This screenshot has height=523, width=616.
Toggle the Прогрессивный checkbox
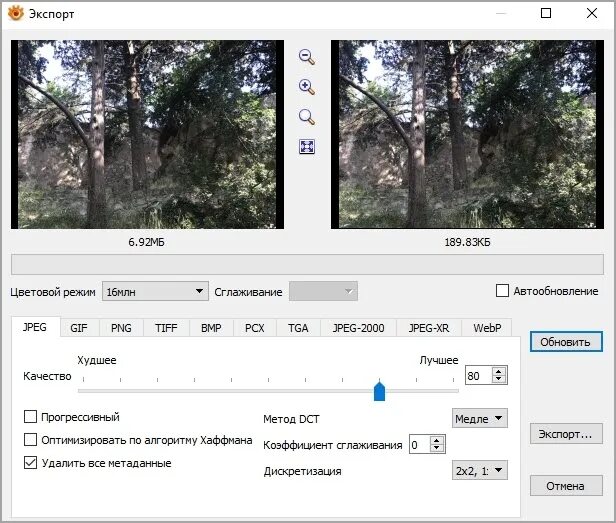coord(30,417)
